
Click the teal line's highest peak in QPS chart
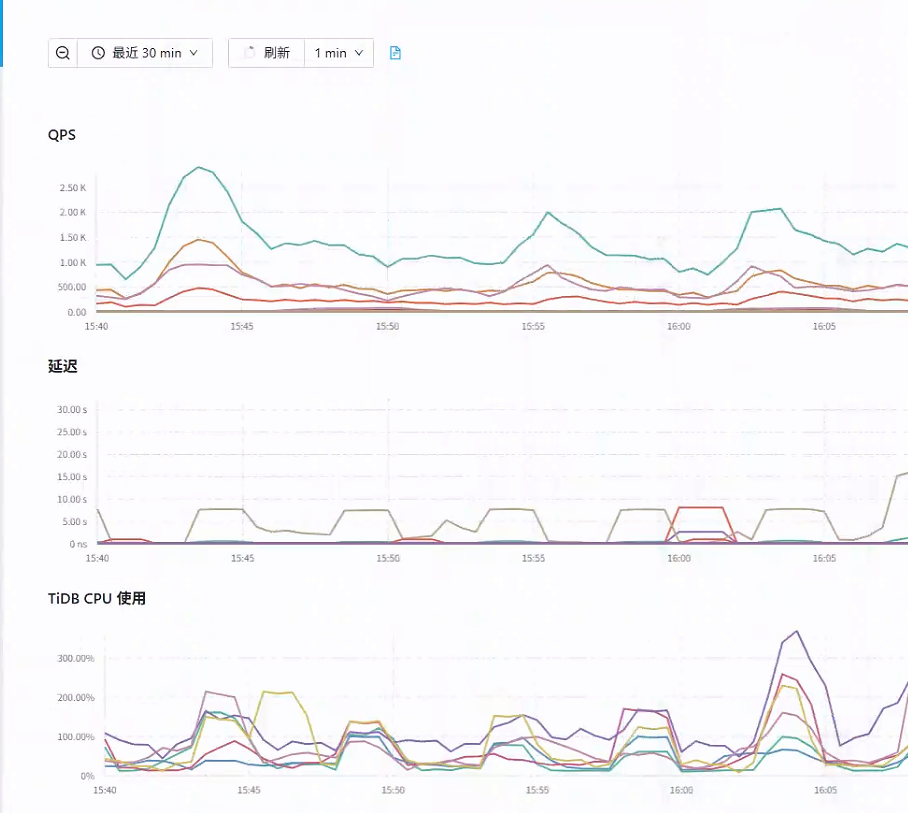click(x=199, y=167)
